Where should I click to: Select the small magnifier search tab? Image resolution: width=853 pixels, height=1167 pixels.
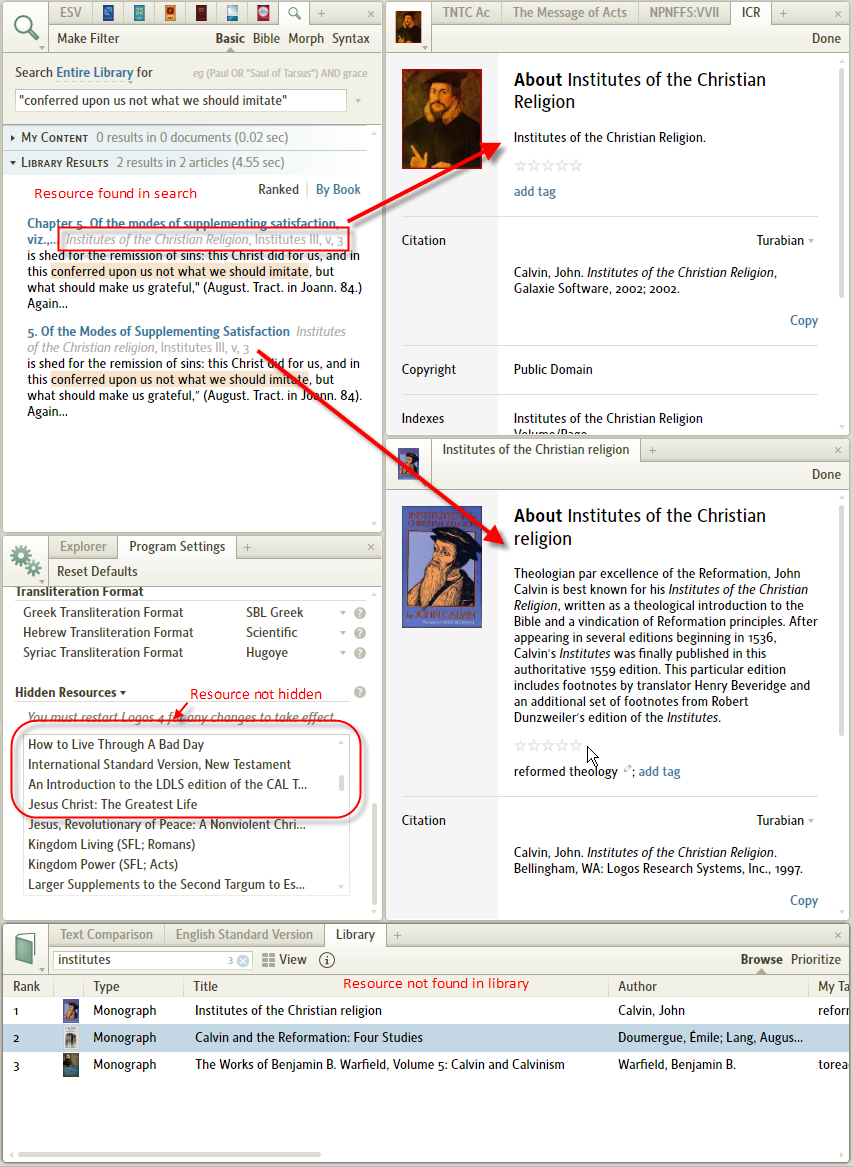(x=295, y=13)
